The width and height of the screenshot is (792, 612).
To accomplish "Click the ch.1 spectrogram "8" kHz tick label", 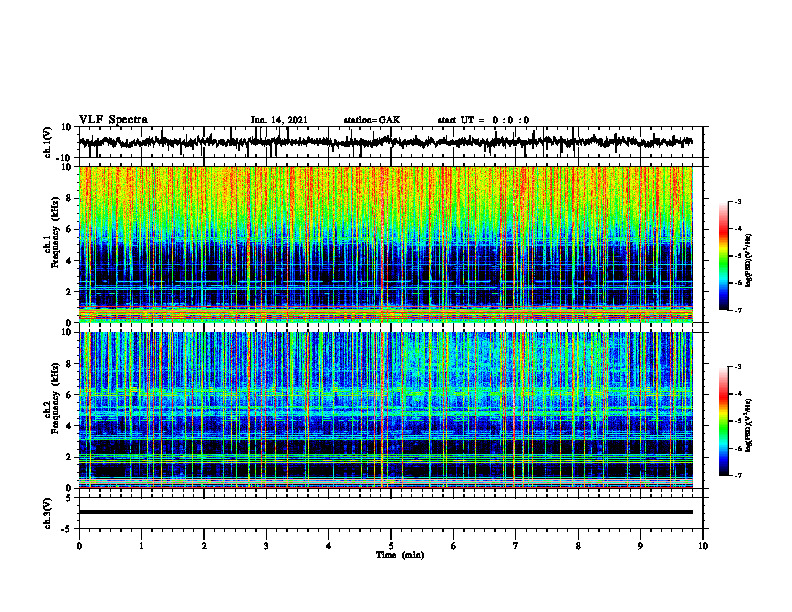I will (x=70, y=198).
